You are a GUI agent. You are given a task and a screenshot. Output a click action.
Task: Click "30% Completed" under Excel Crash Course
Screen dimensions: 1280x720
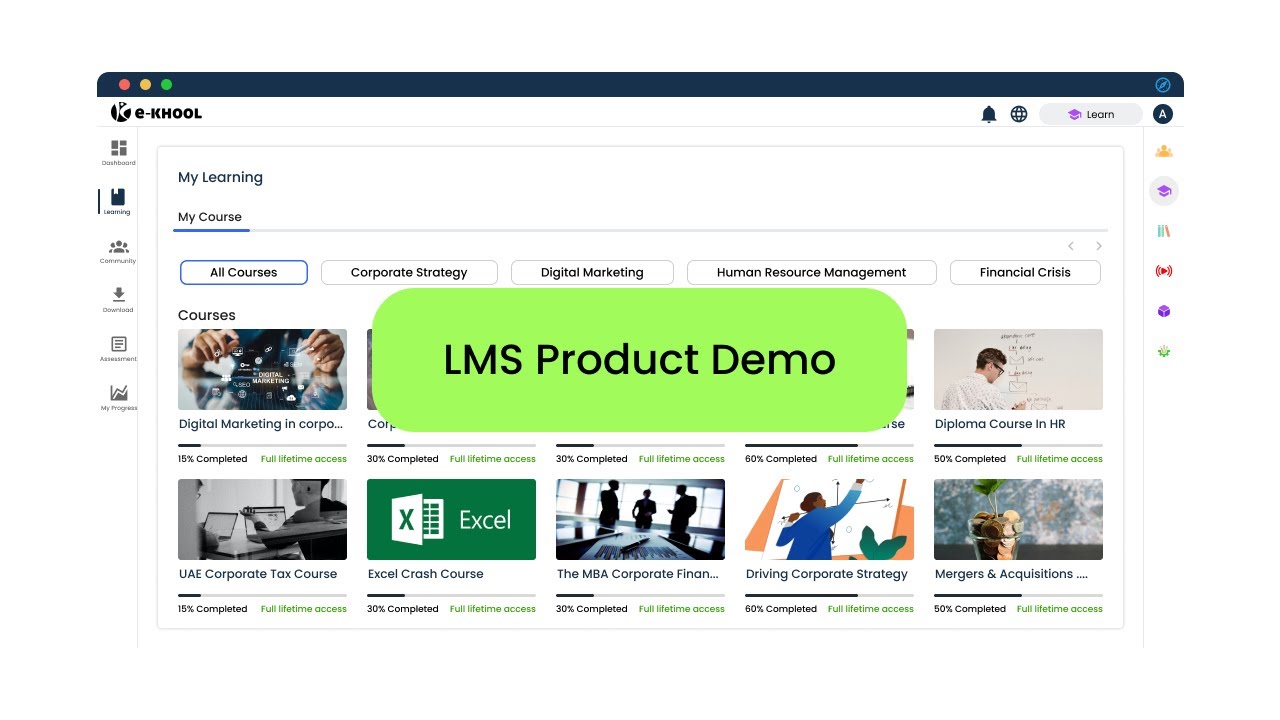(x=403, y=609)
